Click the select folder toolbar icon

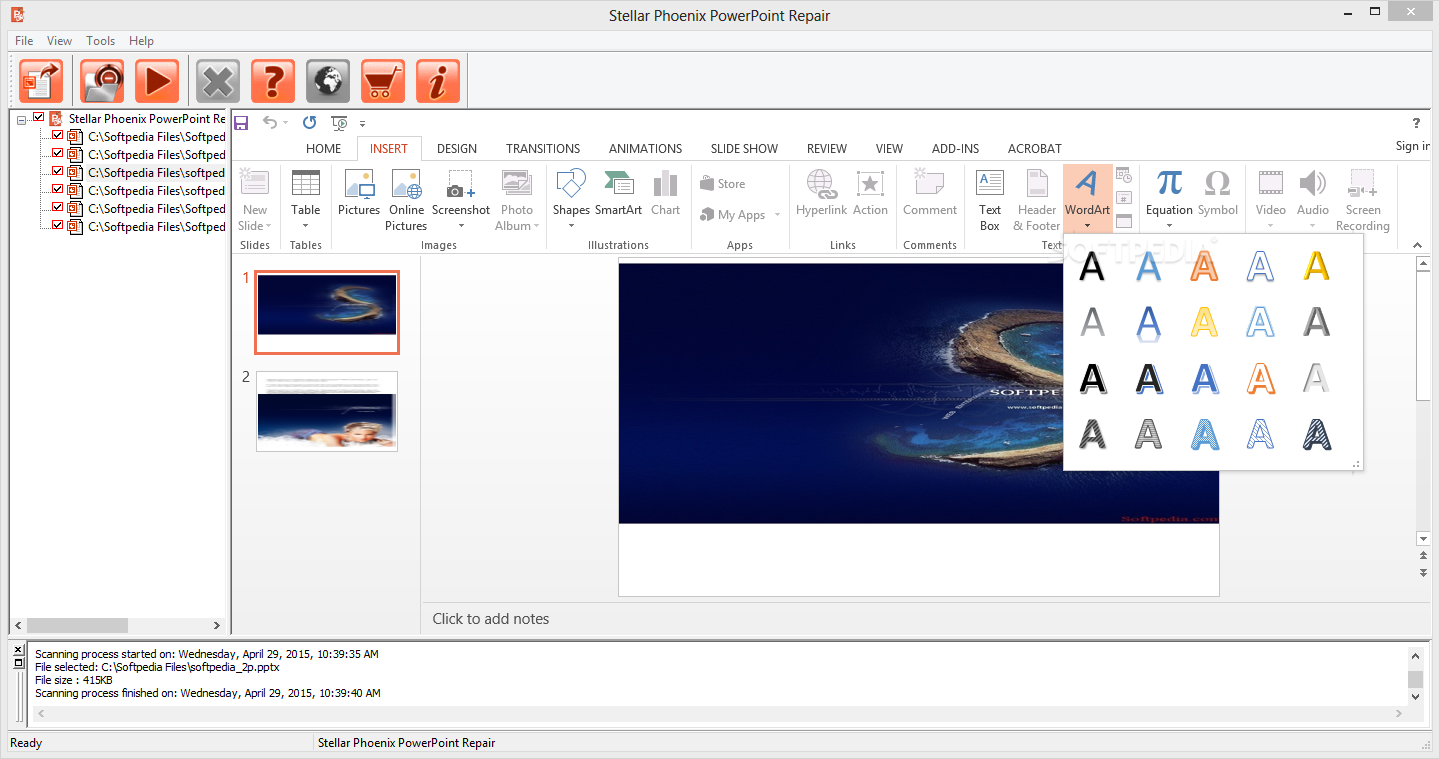pyautogui.click(x=102, y=81)
